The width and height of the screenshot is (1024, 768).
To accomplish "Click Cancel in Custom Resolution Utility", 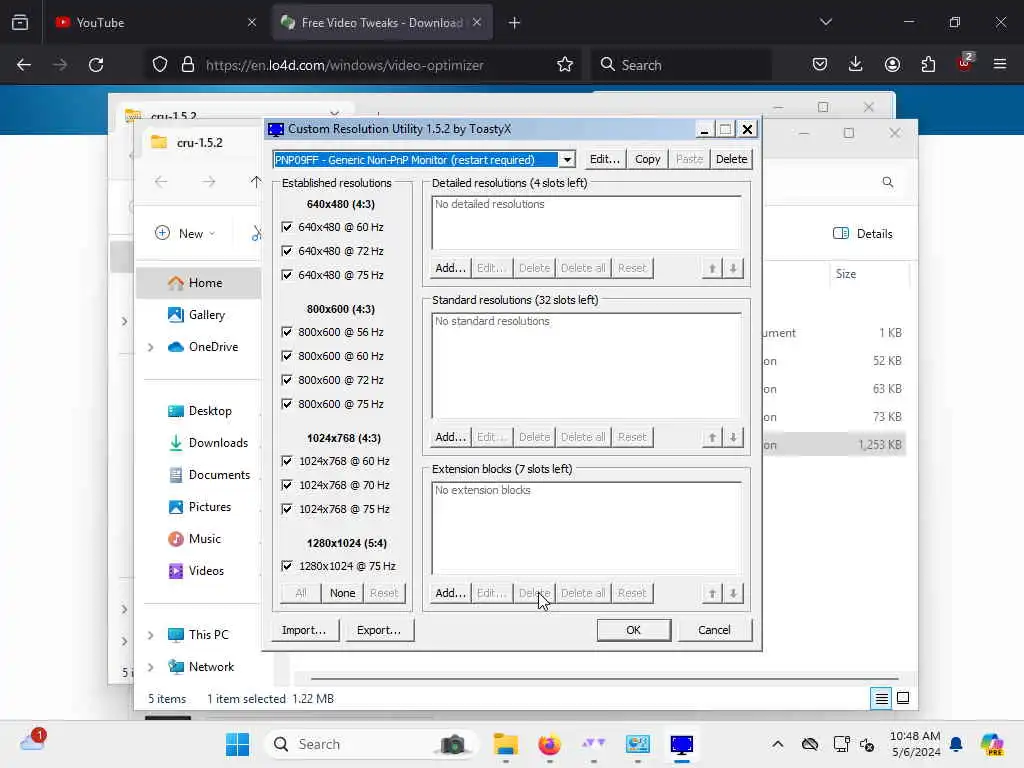I will click(x=714, y=630).
